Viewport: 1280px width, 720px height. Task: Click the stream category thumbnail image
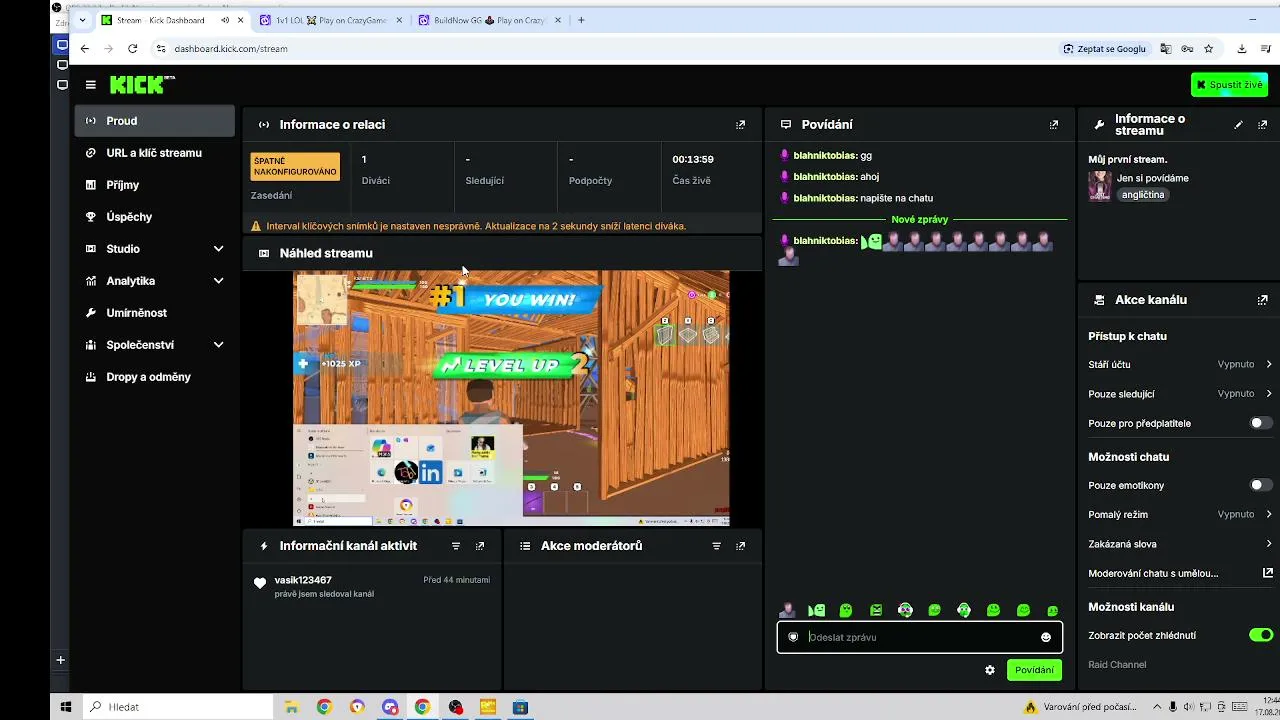coord(1100,186)
